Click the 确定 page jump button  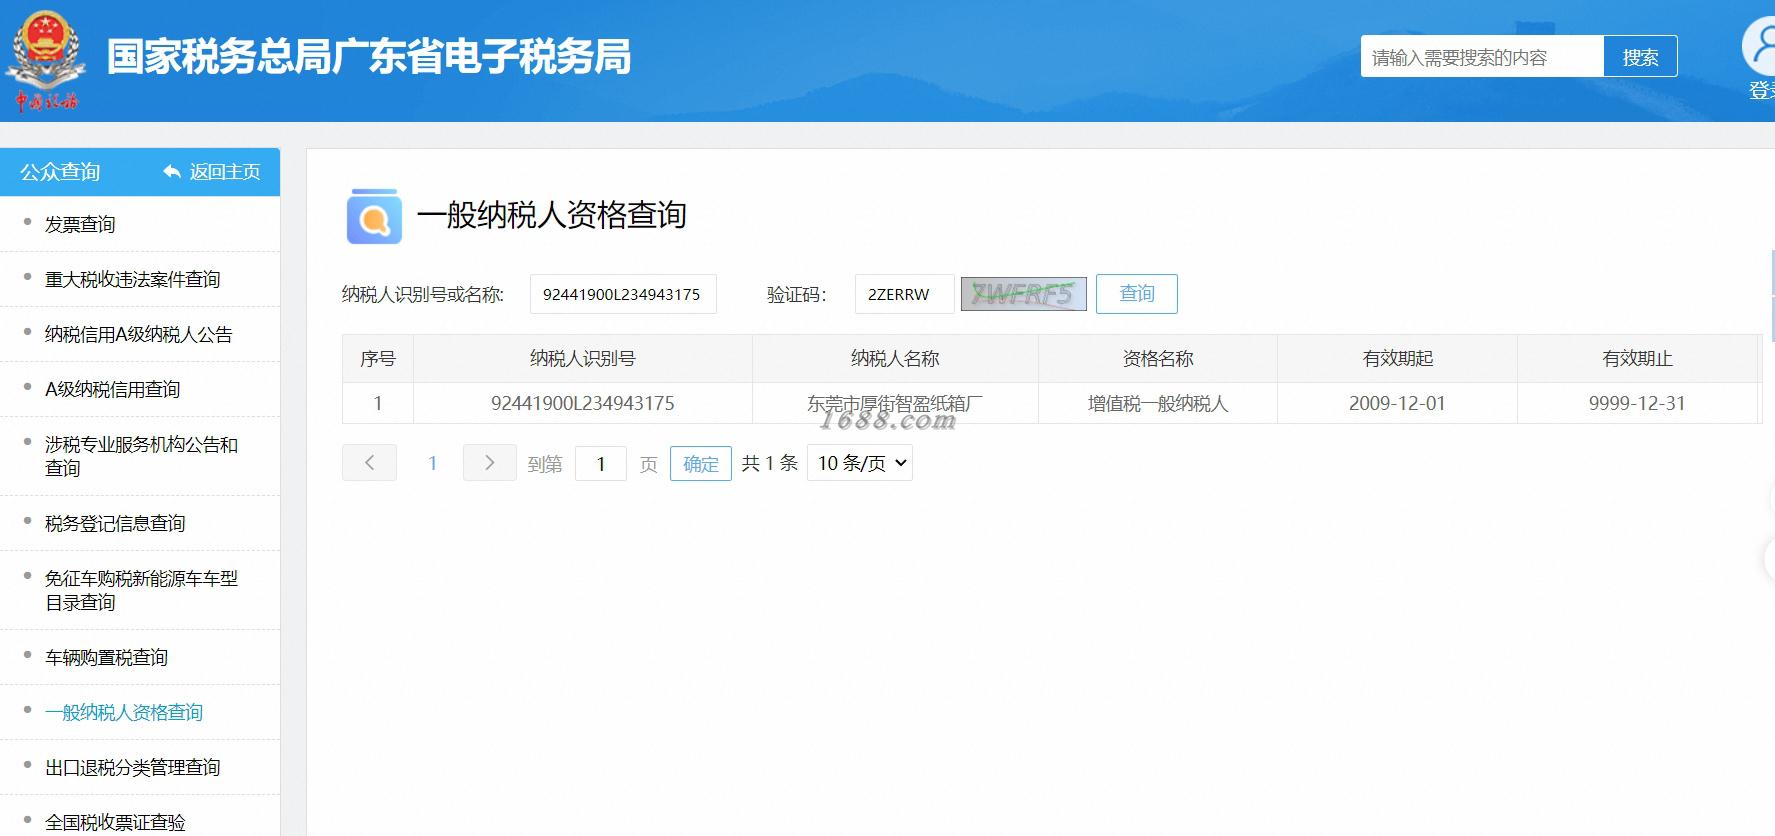tap(701, 464)
